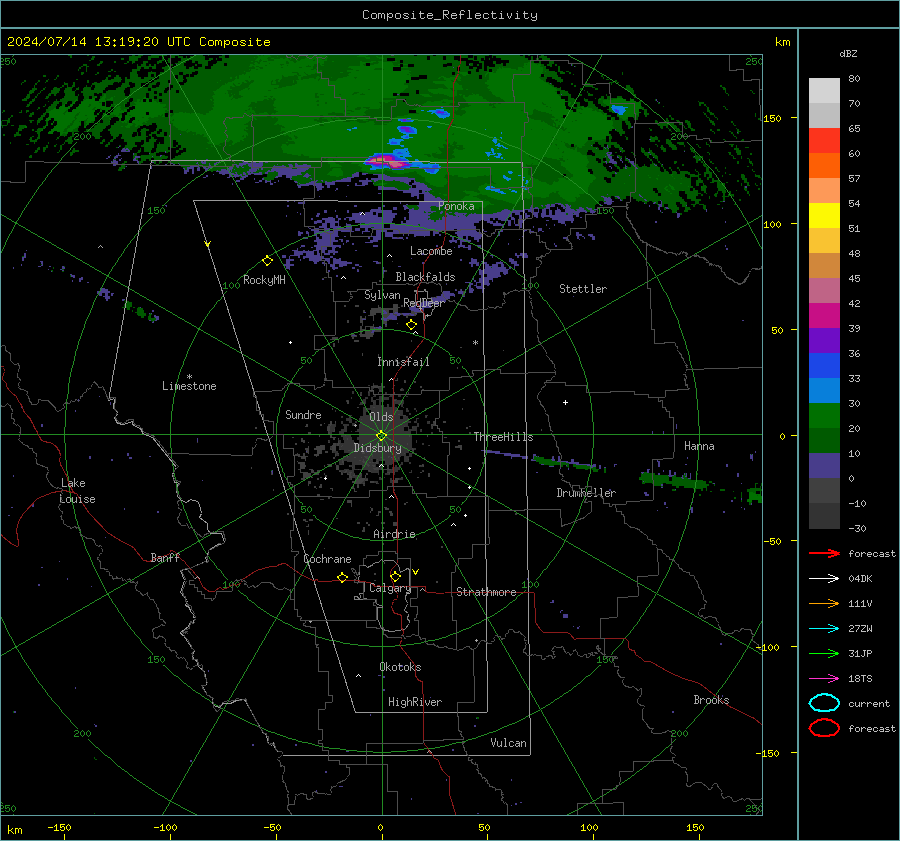This screenshot has width=900, height=841.
Task: Click the slate purple 0–10 dBZ swatch
Action: click(x=824, y=465)
